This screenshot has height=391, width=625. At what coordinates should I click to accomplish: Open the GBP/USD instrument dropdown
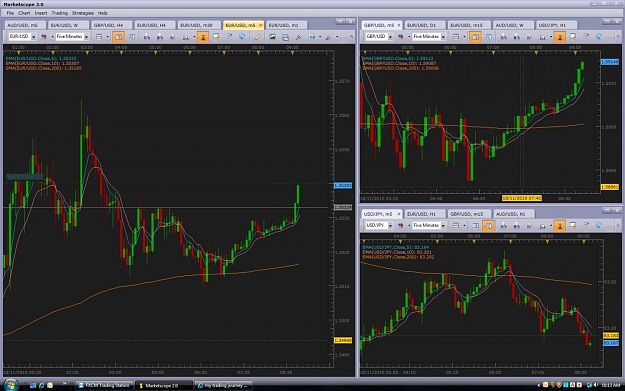(390, 37)
